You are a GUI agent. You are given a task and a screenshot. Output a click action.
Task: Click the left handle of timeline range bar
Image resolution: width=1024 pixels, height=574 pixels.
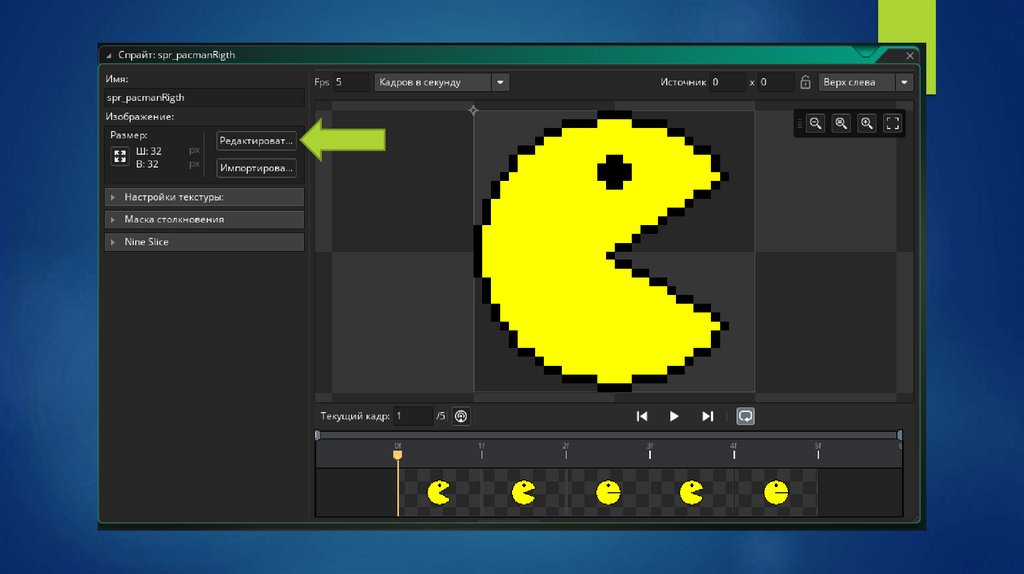point(317,435)
